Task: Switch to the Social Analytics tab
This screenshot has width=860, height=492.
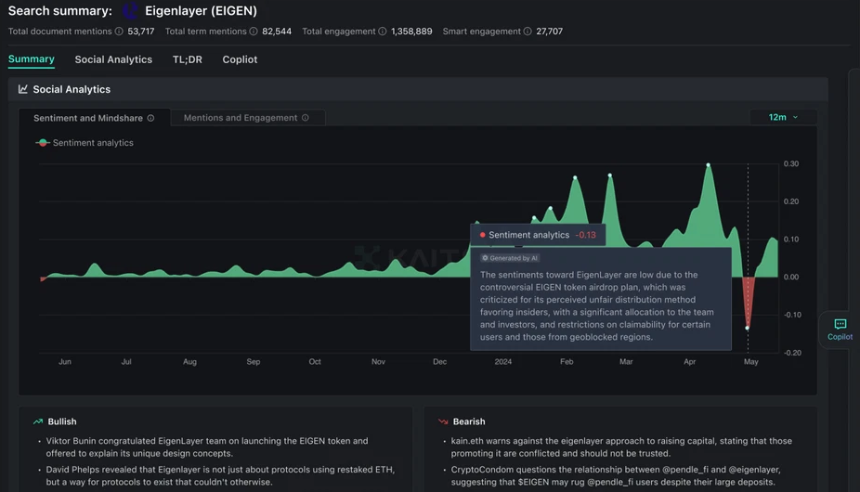Action: (x=114, y=59)
